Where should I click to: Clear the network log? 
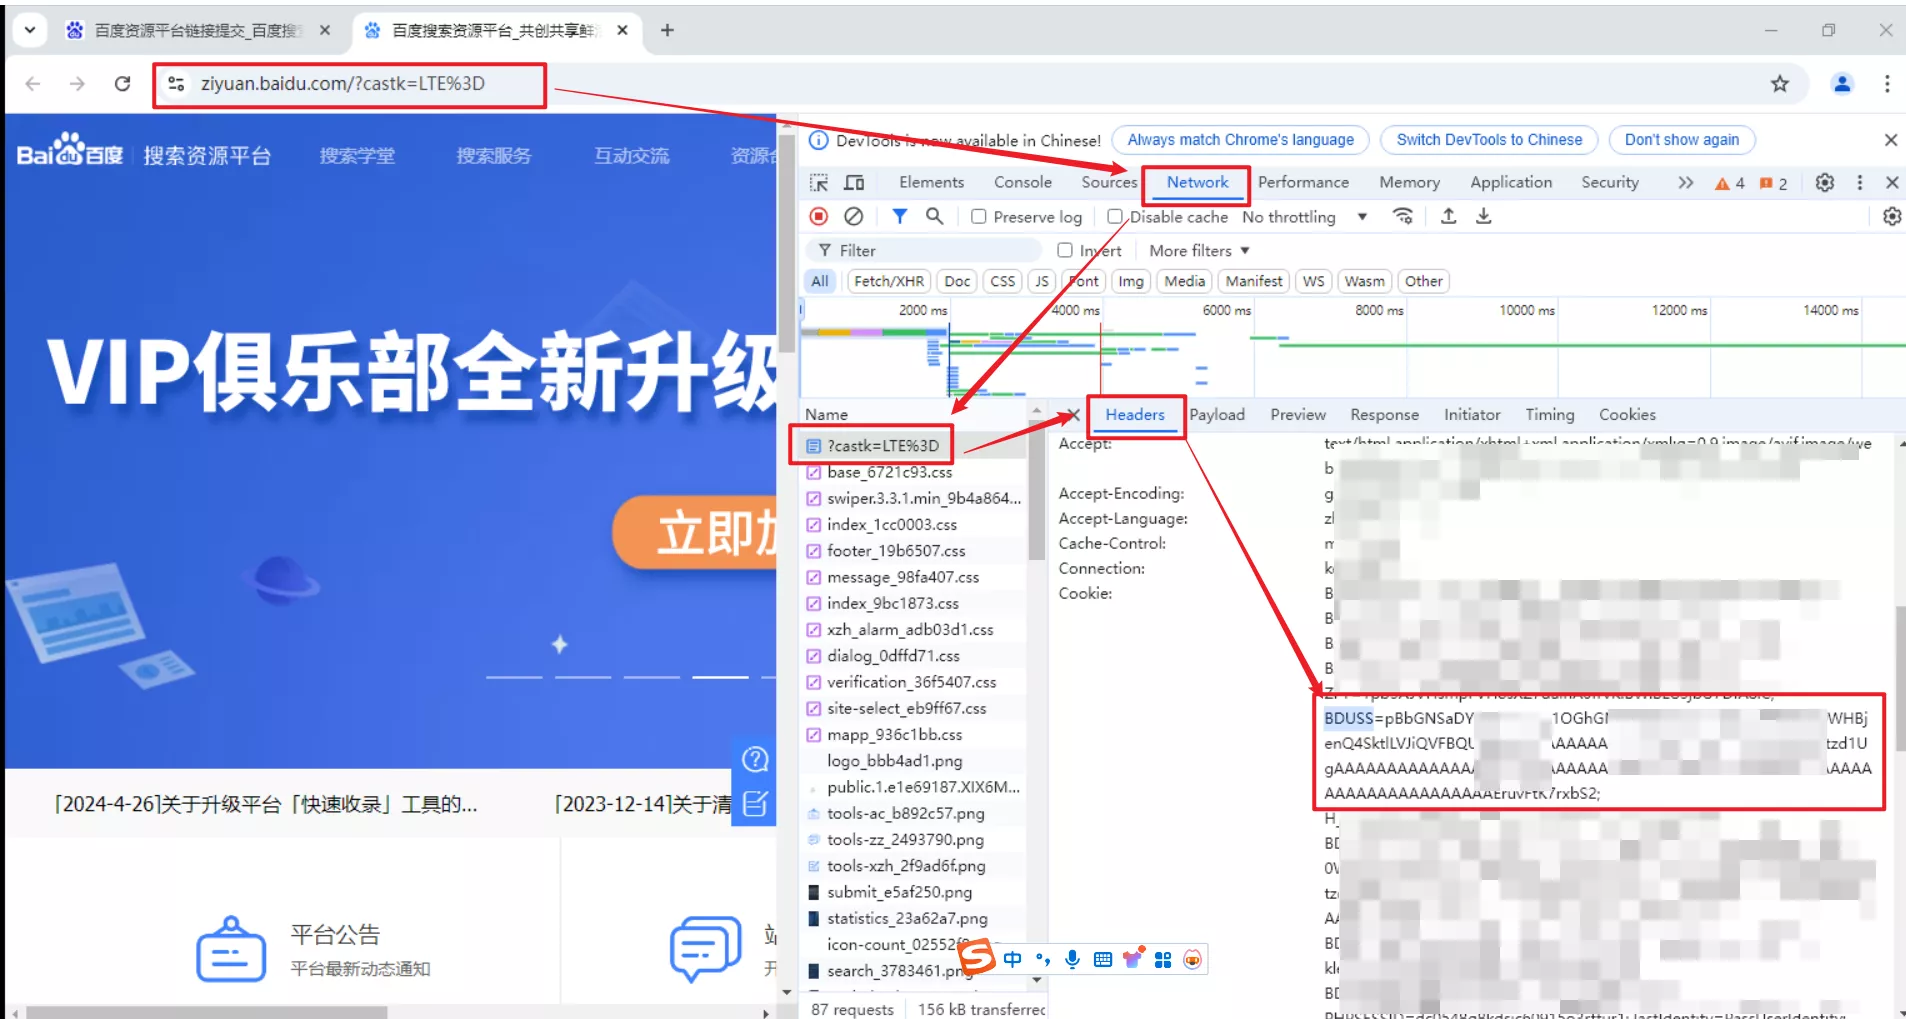(x=853, y=216)
